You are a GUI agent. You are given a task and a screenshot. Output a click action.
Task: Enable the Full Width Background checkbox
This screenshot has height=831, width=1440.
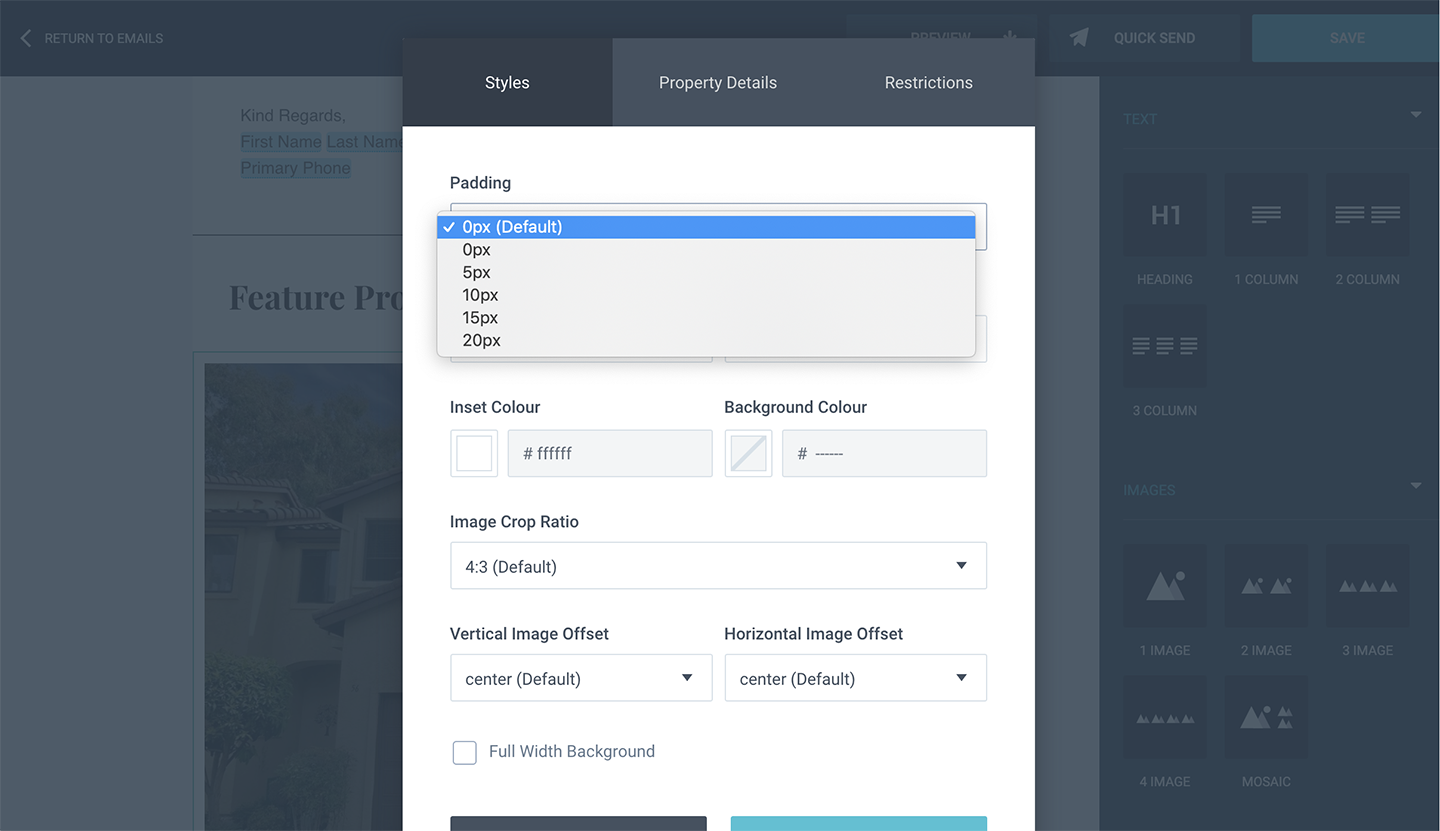tap(464, 752)
